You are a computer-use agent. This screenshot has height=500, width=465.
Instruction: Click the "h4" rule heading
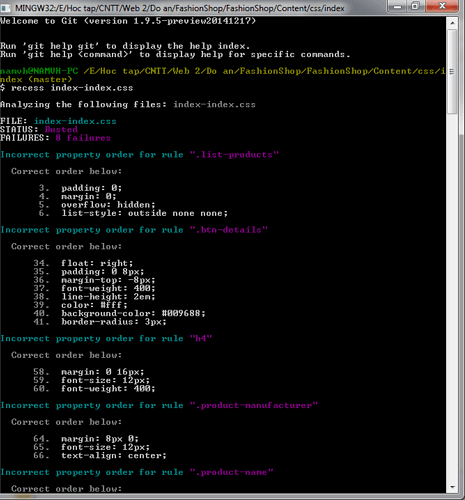(x=106, y=338)
